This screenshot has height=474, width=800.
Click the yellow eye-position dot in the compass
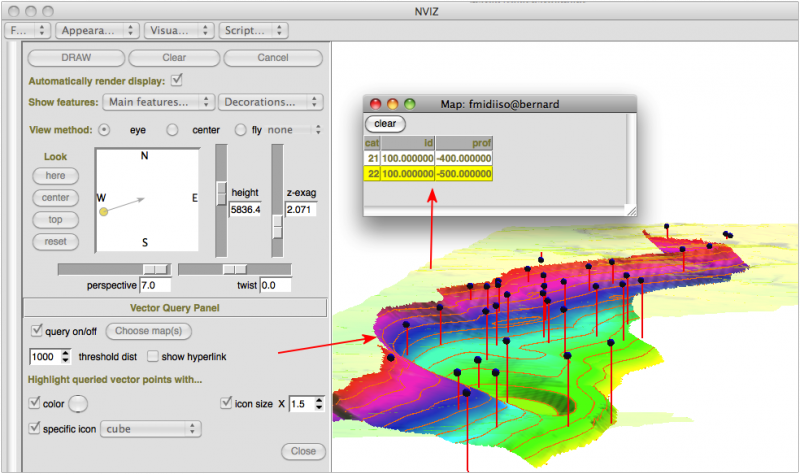coord(103,211)
